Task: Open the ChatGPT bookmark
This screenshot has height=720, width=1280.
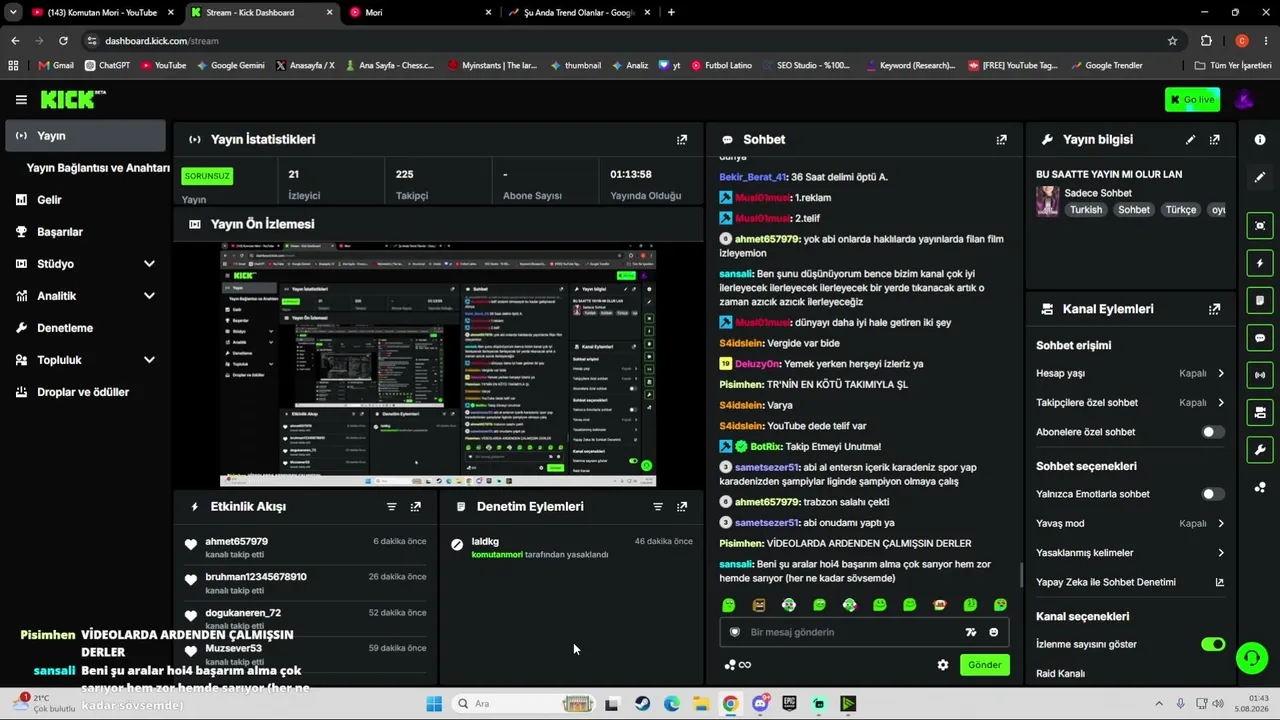Action: pos(107,66)
